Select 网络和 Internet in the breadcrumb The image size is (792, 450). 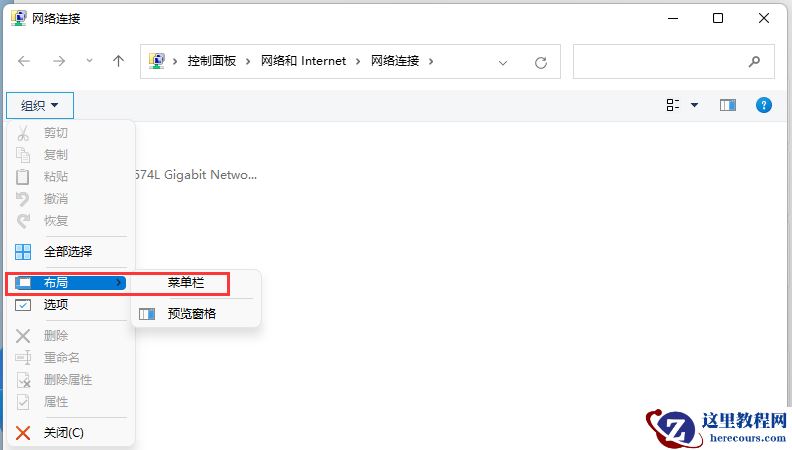pyautogui.click(x=303, y=61)
